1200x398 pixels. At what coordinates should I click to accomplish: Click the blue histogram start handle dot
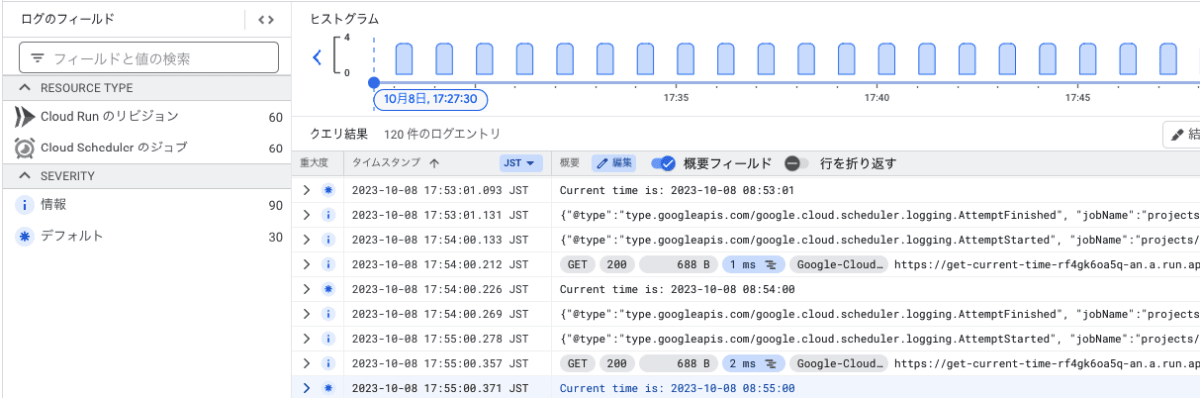point(374,83)
